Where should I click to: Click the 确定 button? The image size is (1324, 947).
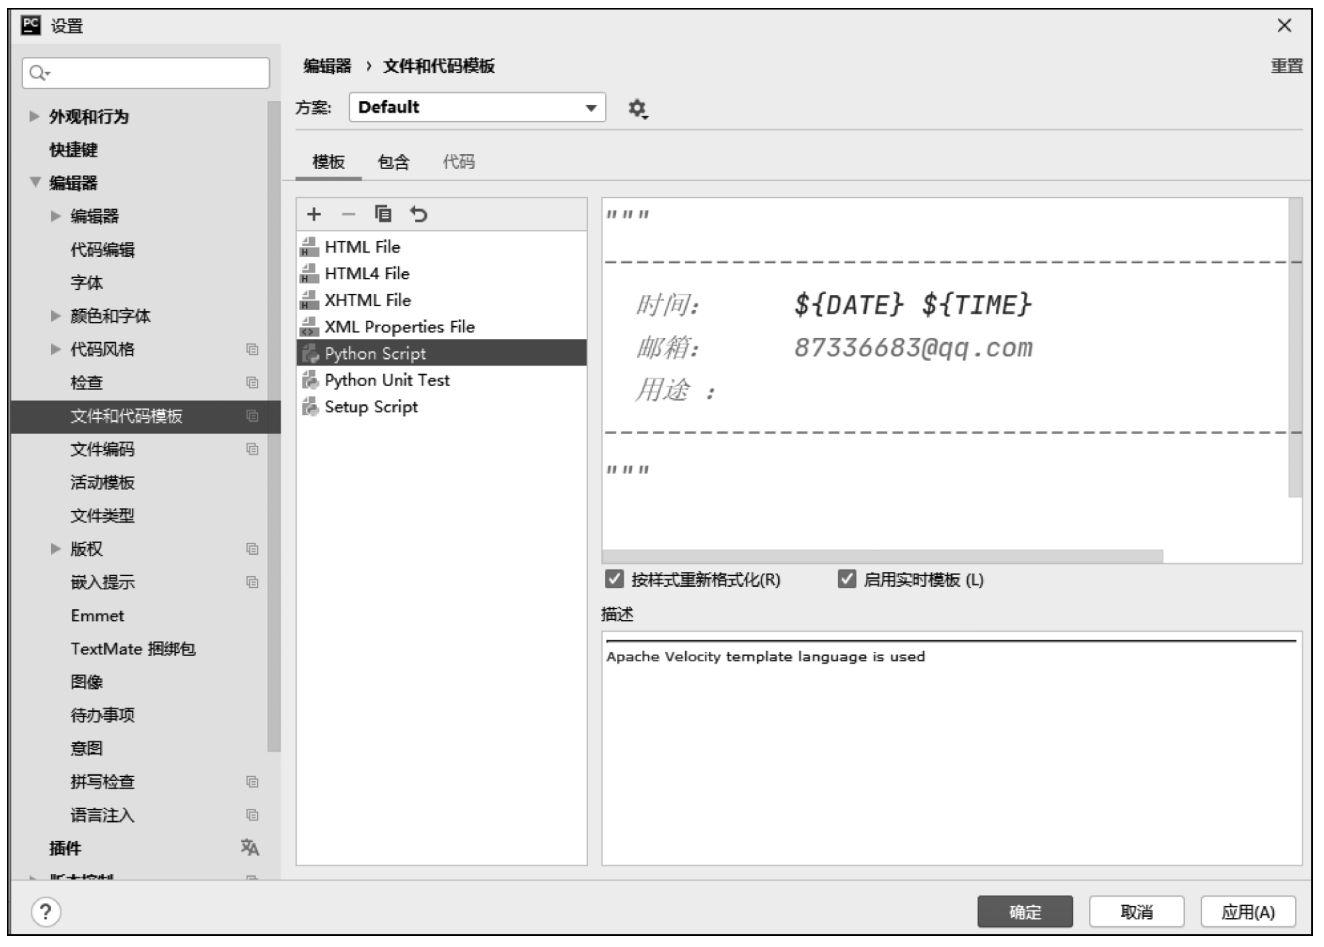coord(1025,912)
